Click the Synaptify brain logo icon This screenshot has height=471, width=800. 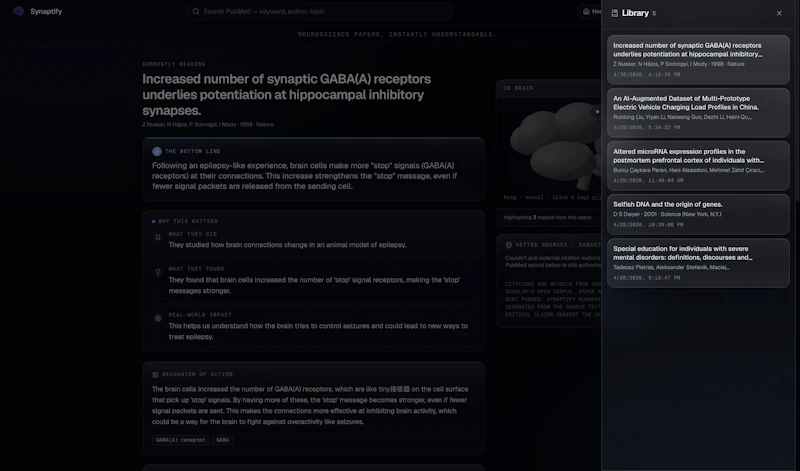[x=18, y=11]
